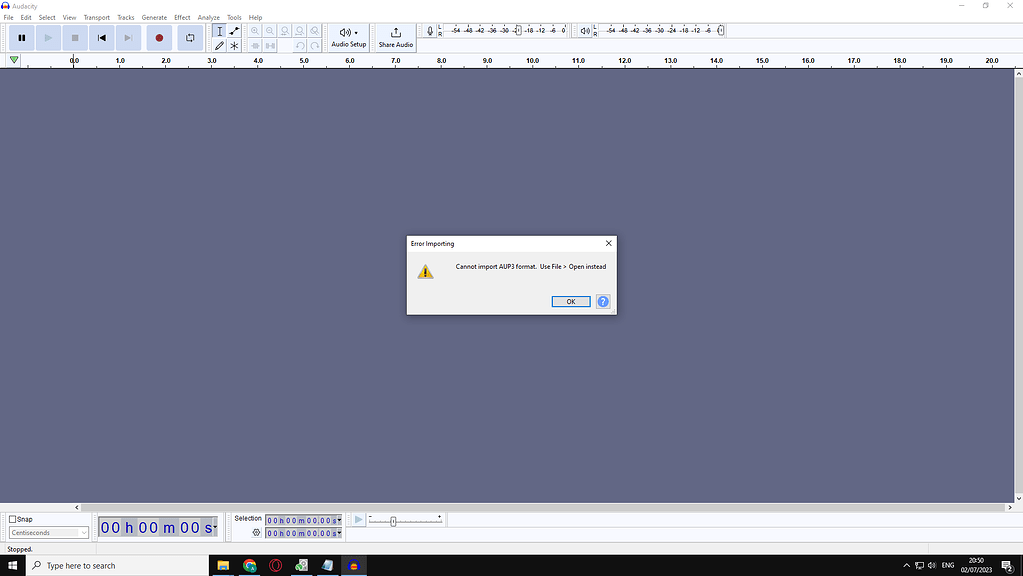Open the Transport menu
Screen dimensions: 1023x576
pos(96,17)
